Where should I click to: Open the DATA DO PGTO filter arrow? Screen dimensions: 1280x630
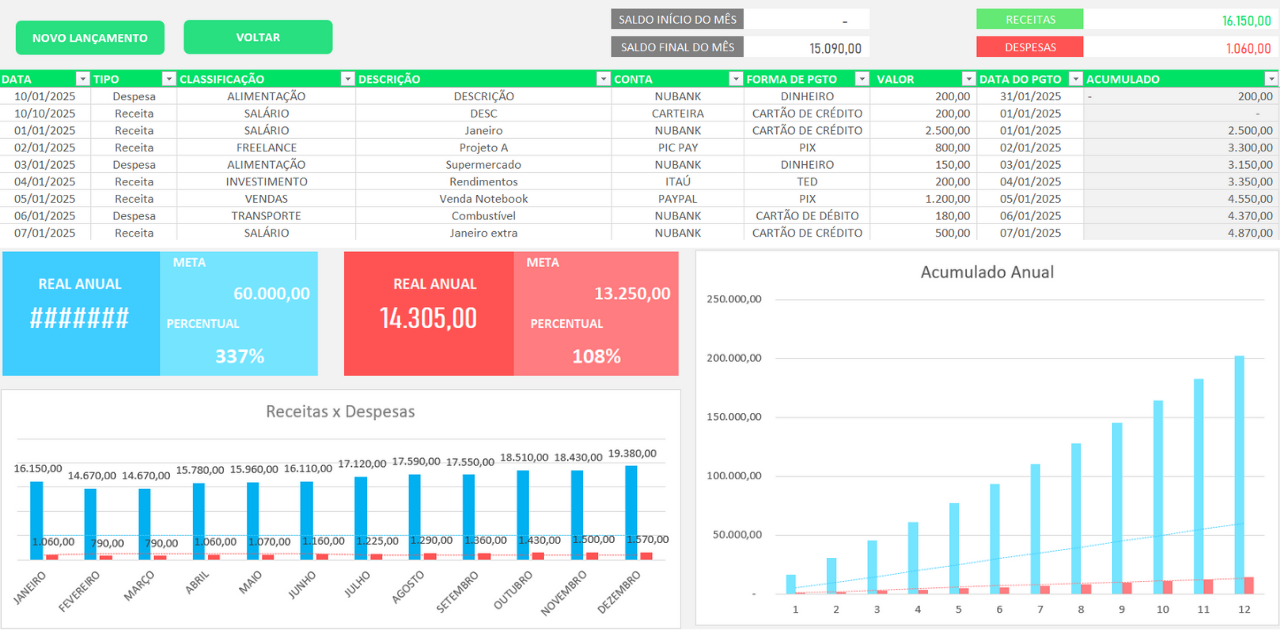(1075, 79)
